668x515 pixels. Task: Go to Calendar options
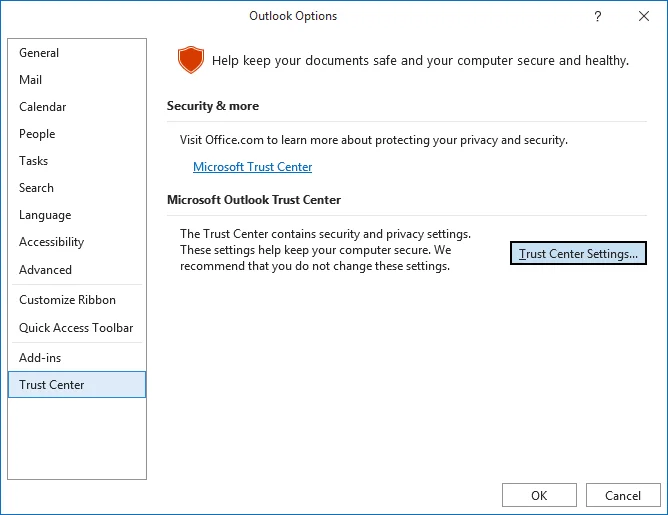pos(77,107)
